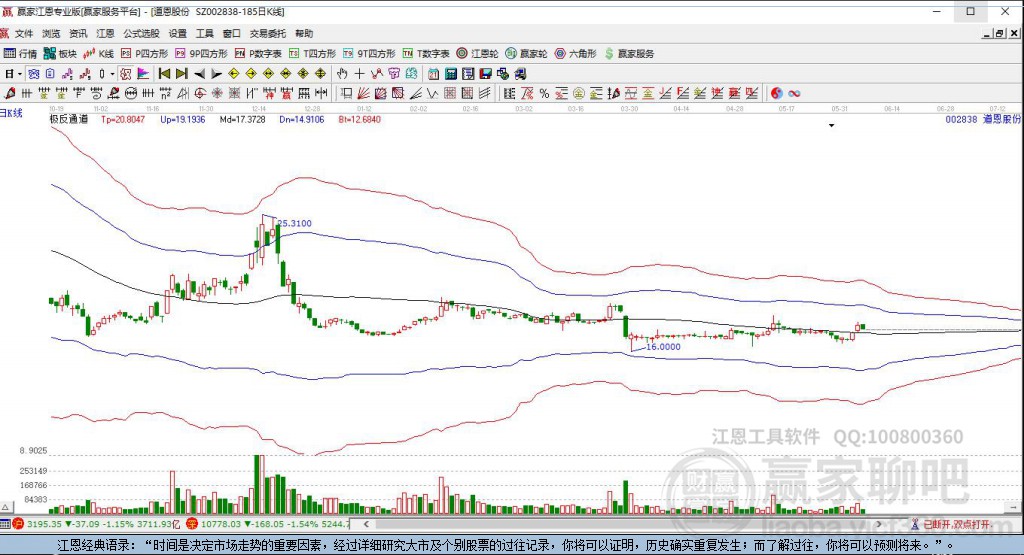Open 赢家服务 with the dollar icon
1024x555 pixels.
[629, 54]
